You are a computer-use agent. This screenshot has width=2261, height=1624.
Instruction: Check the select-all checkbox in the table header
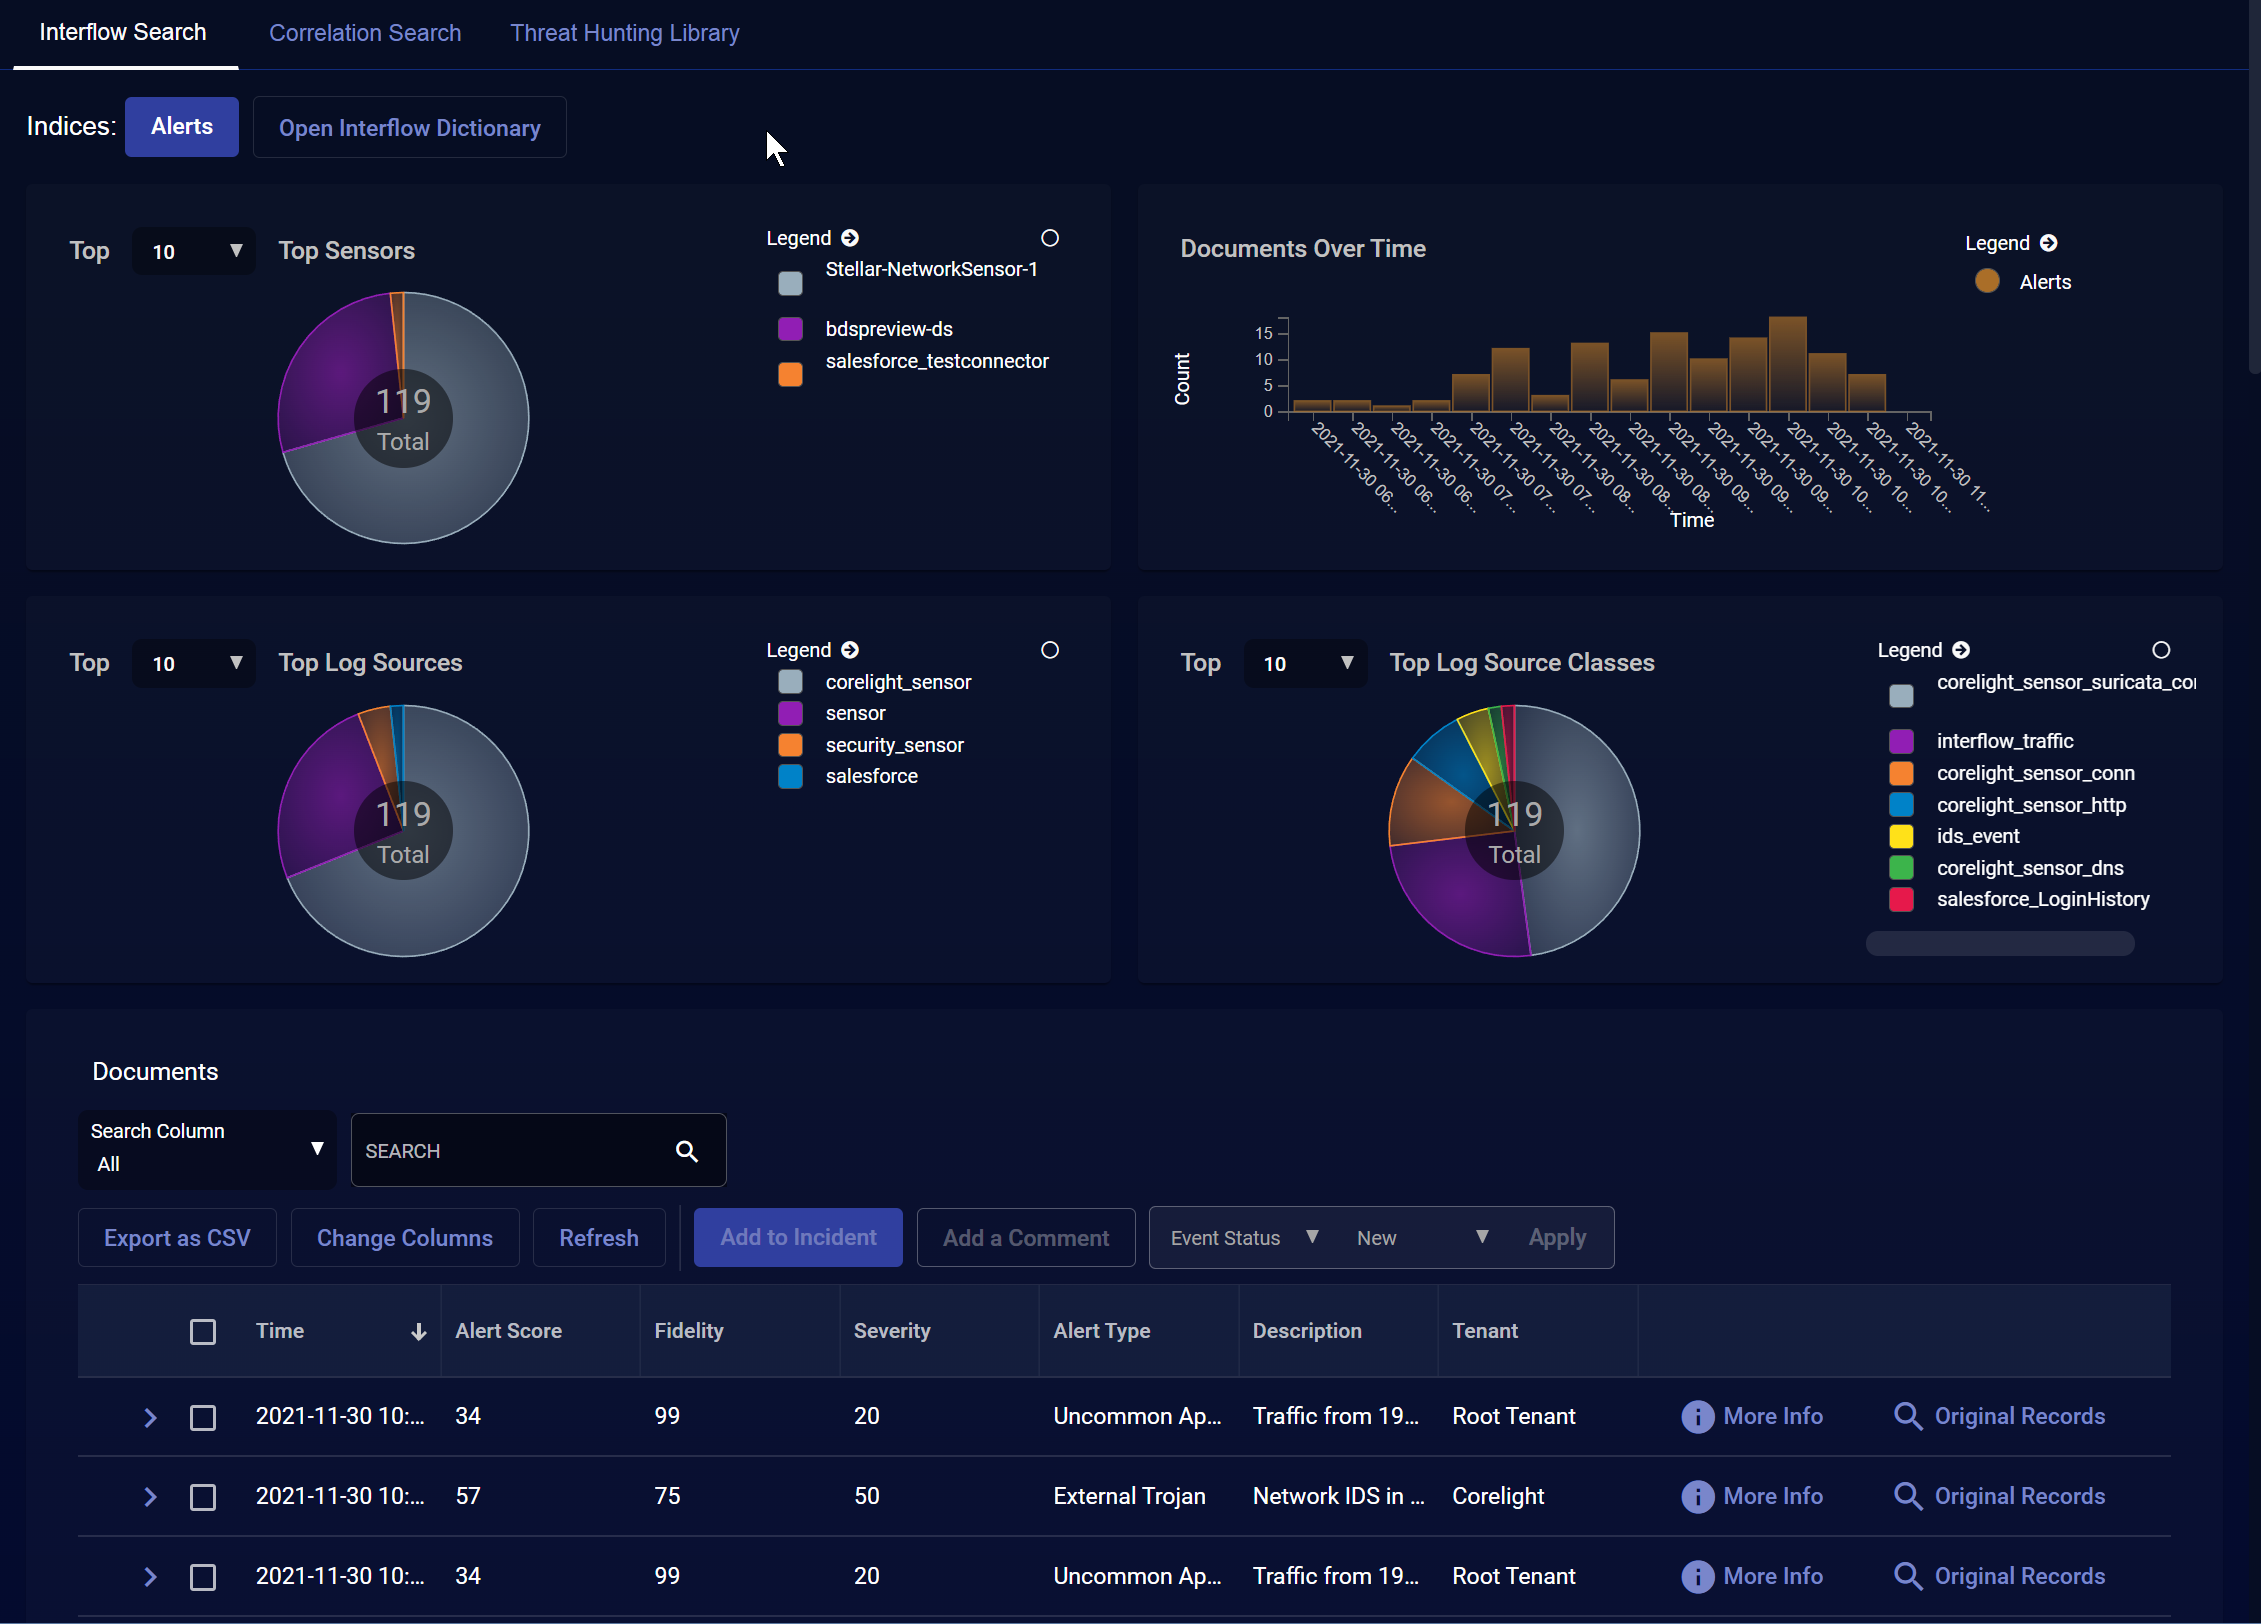[x=203, y=1331]
